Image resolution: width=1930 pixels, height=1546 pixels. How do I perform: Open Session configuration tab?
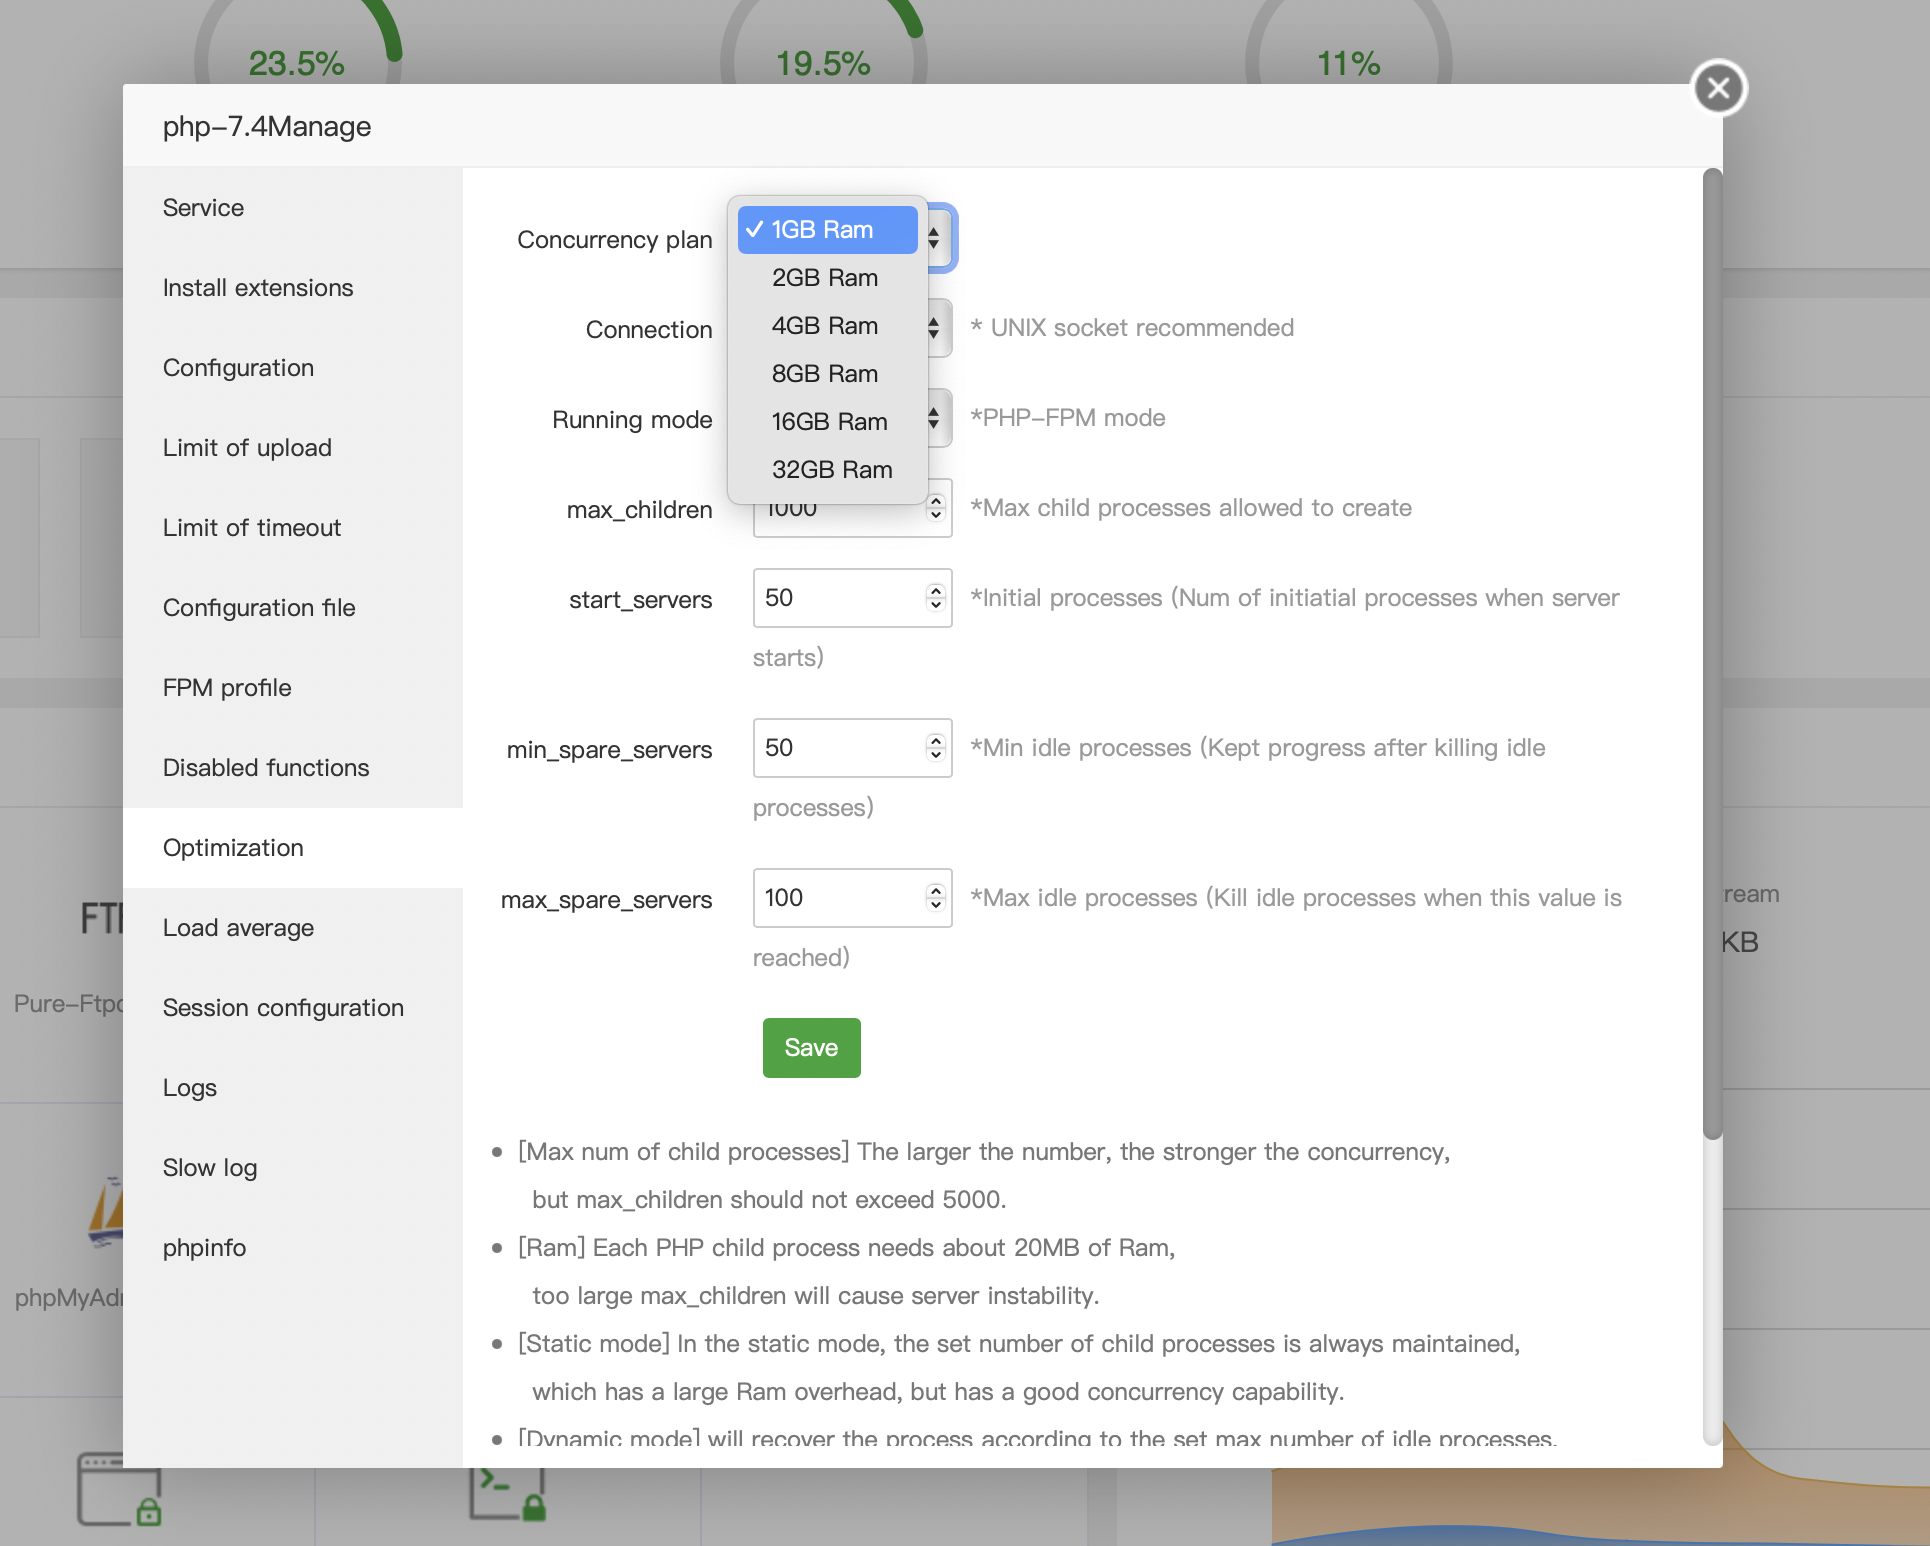(x=293, y=1008)
